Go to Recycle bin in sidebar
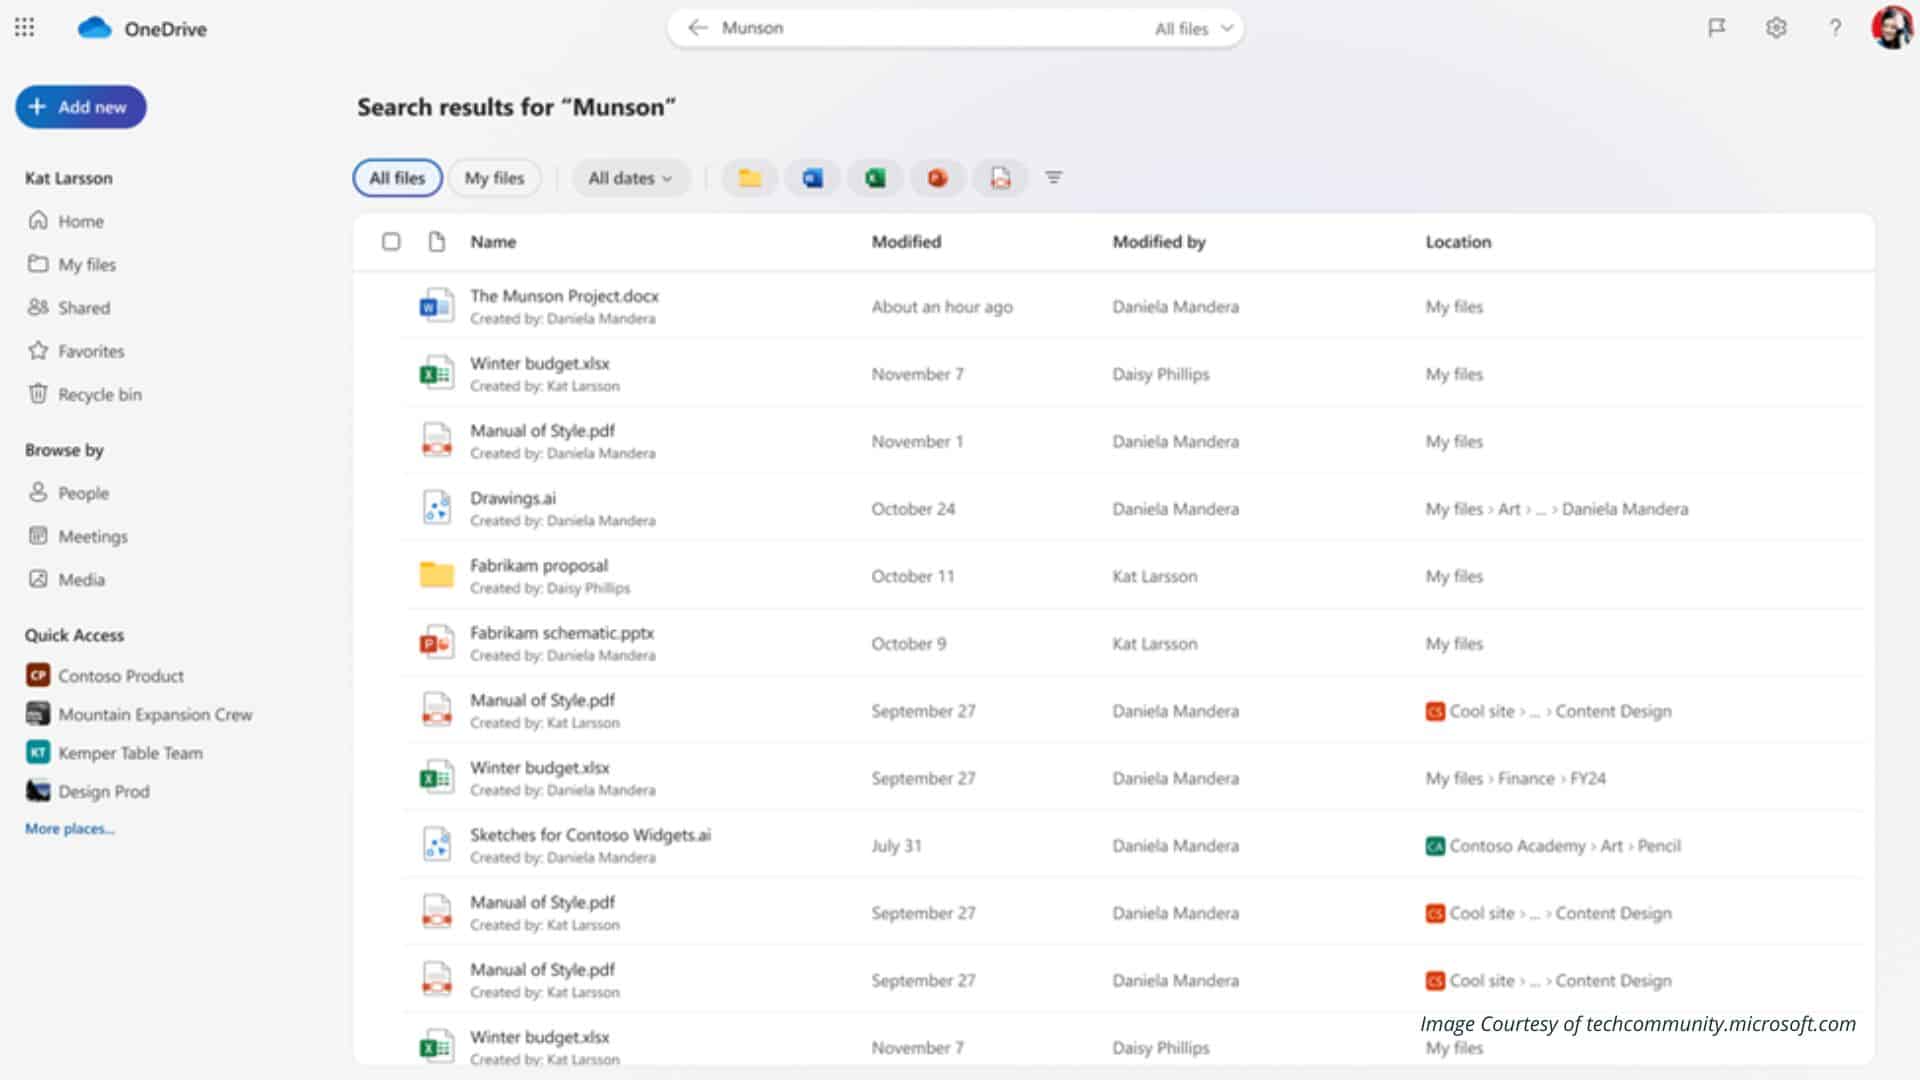This screenshot has height=1080, width=1920. tap(99, 395)
